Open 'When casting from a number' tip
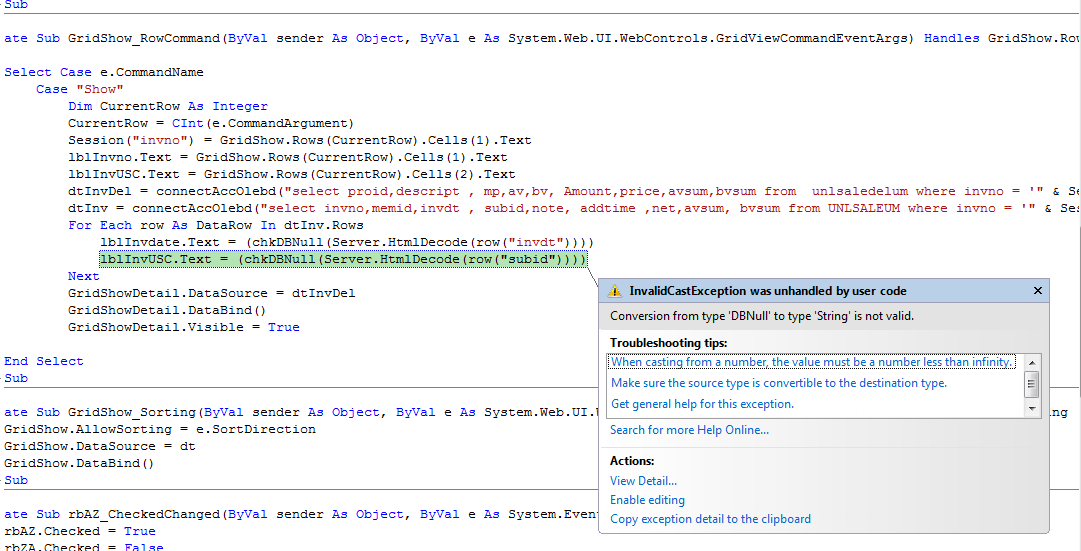The image size is (1081, 551). coord(812,361)
